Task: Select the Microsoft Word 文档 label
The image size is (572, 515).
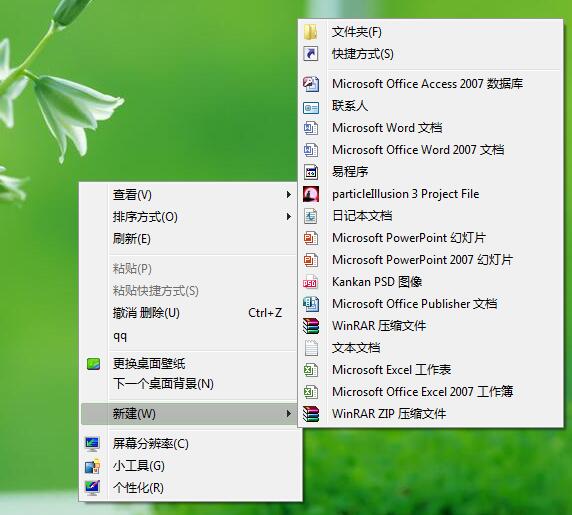Action: [387, 128]
